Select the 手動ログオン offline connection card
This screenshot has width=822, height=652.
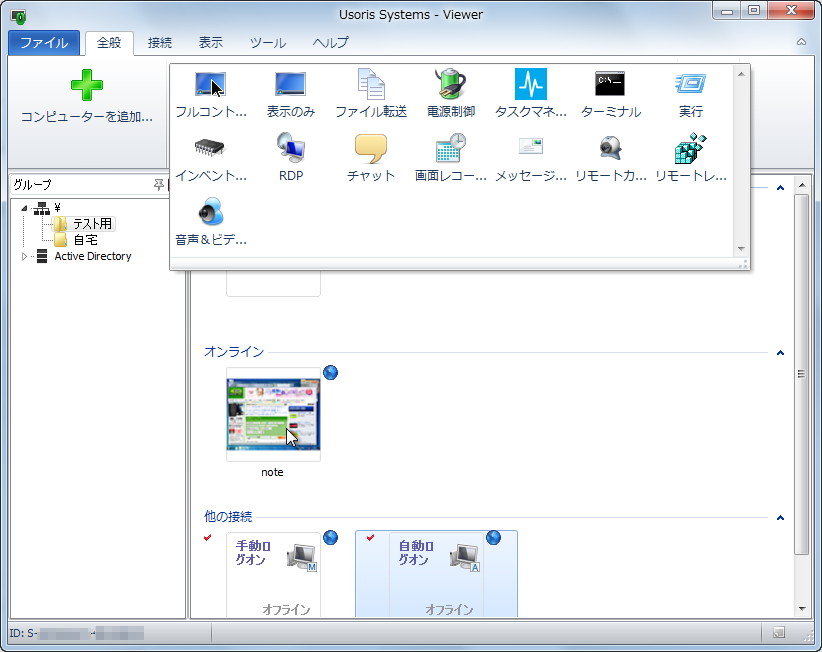273,575
